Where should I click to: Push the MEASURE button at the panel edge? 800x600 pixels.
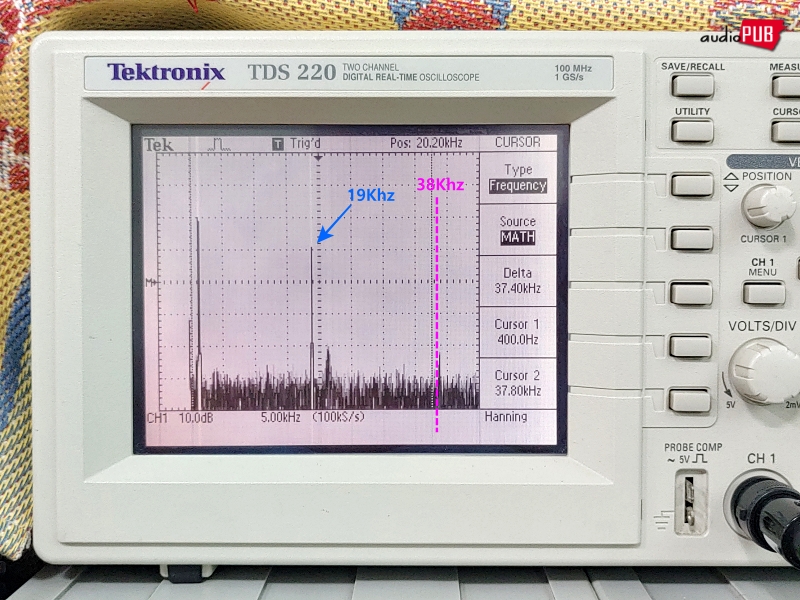[786, 85]
